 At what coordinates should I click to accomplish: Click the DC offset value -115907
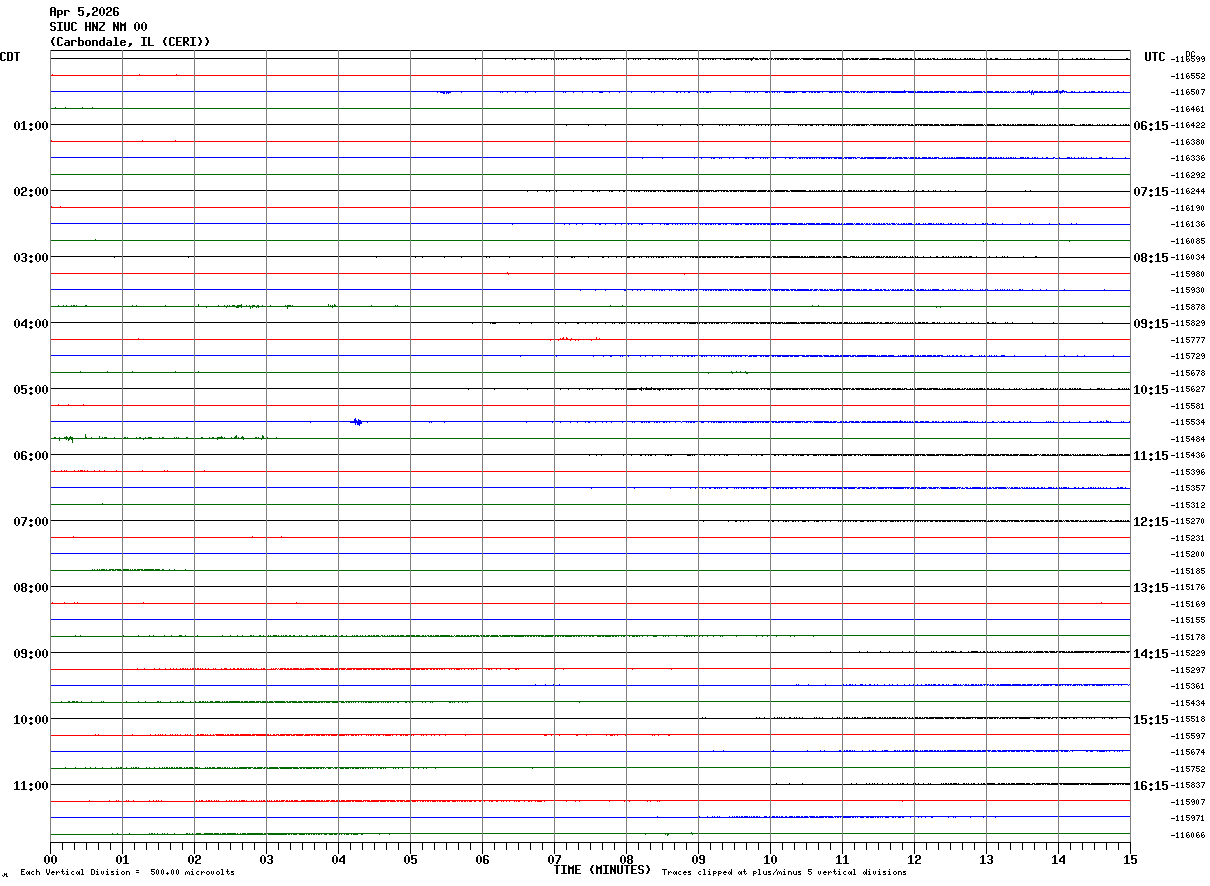(1188, 802)
